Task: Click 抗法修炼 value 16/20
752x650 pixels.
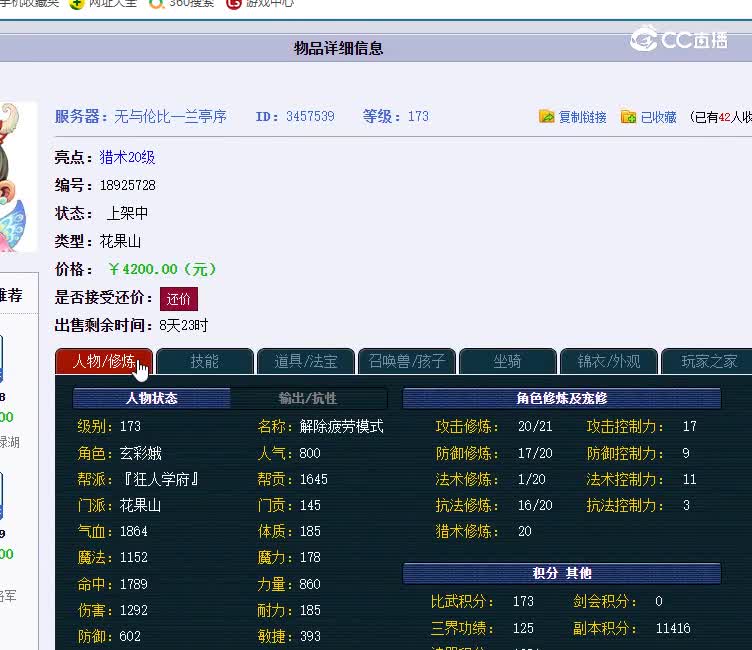Action: tap(535, 505)
